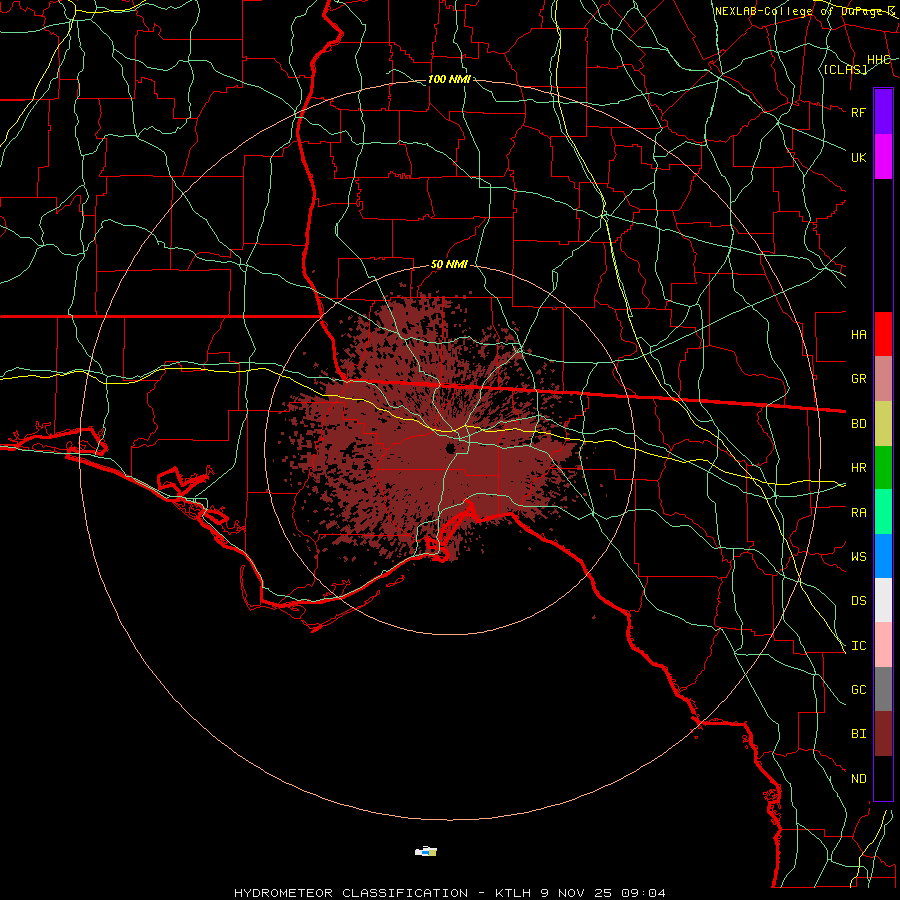Image resolution: width=900 pixels, height=900 pixels.
Task: Select the light pink IC legend swatch
Action: coord(883,645)
